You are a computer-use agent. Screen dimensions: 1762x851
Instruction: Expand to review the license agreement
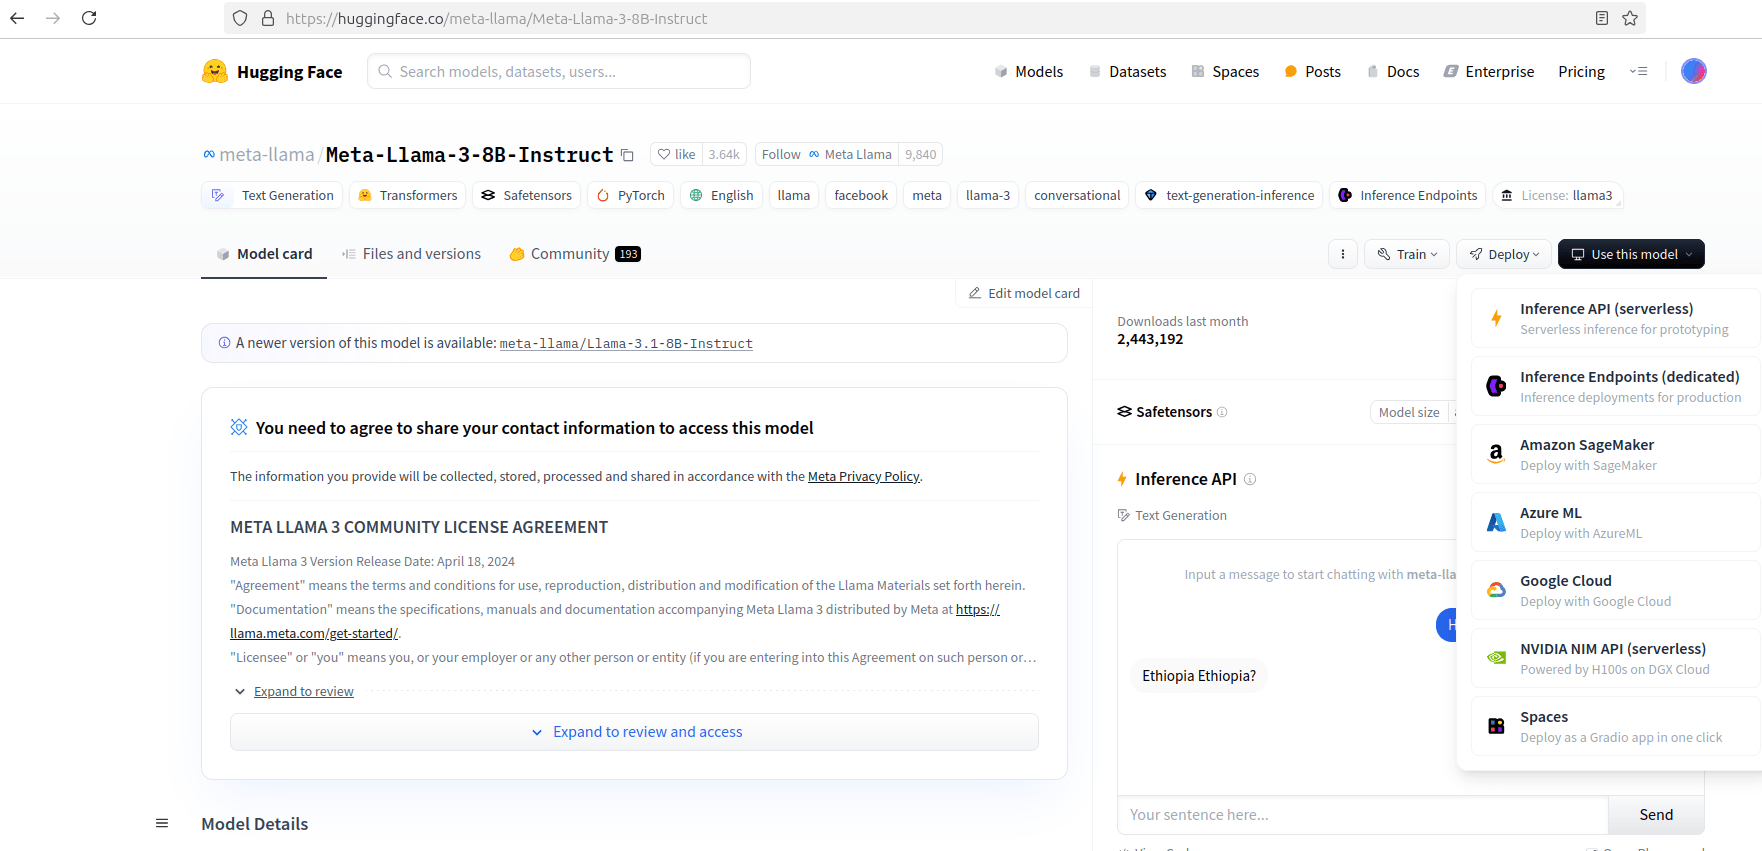304,691
